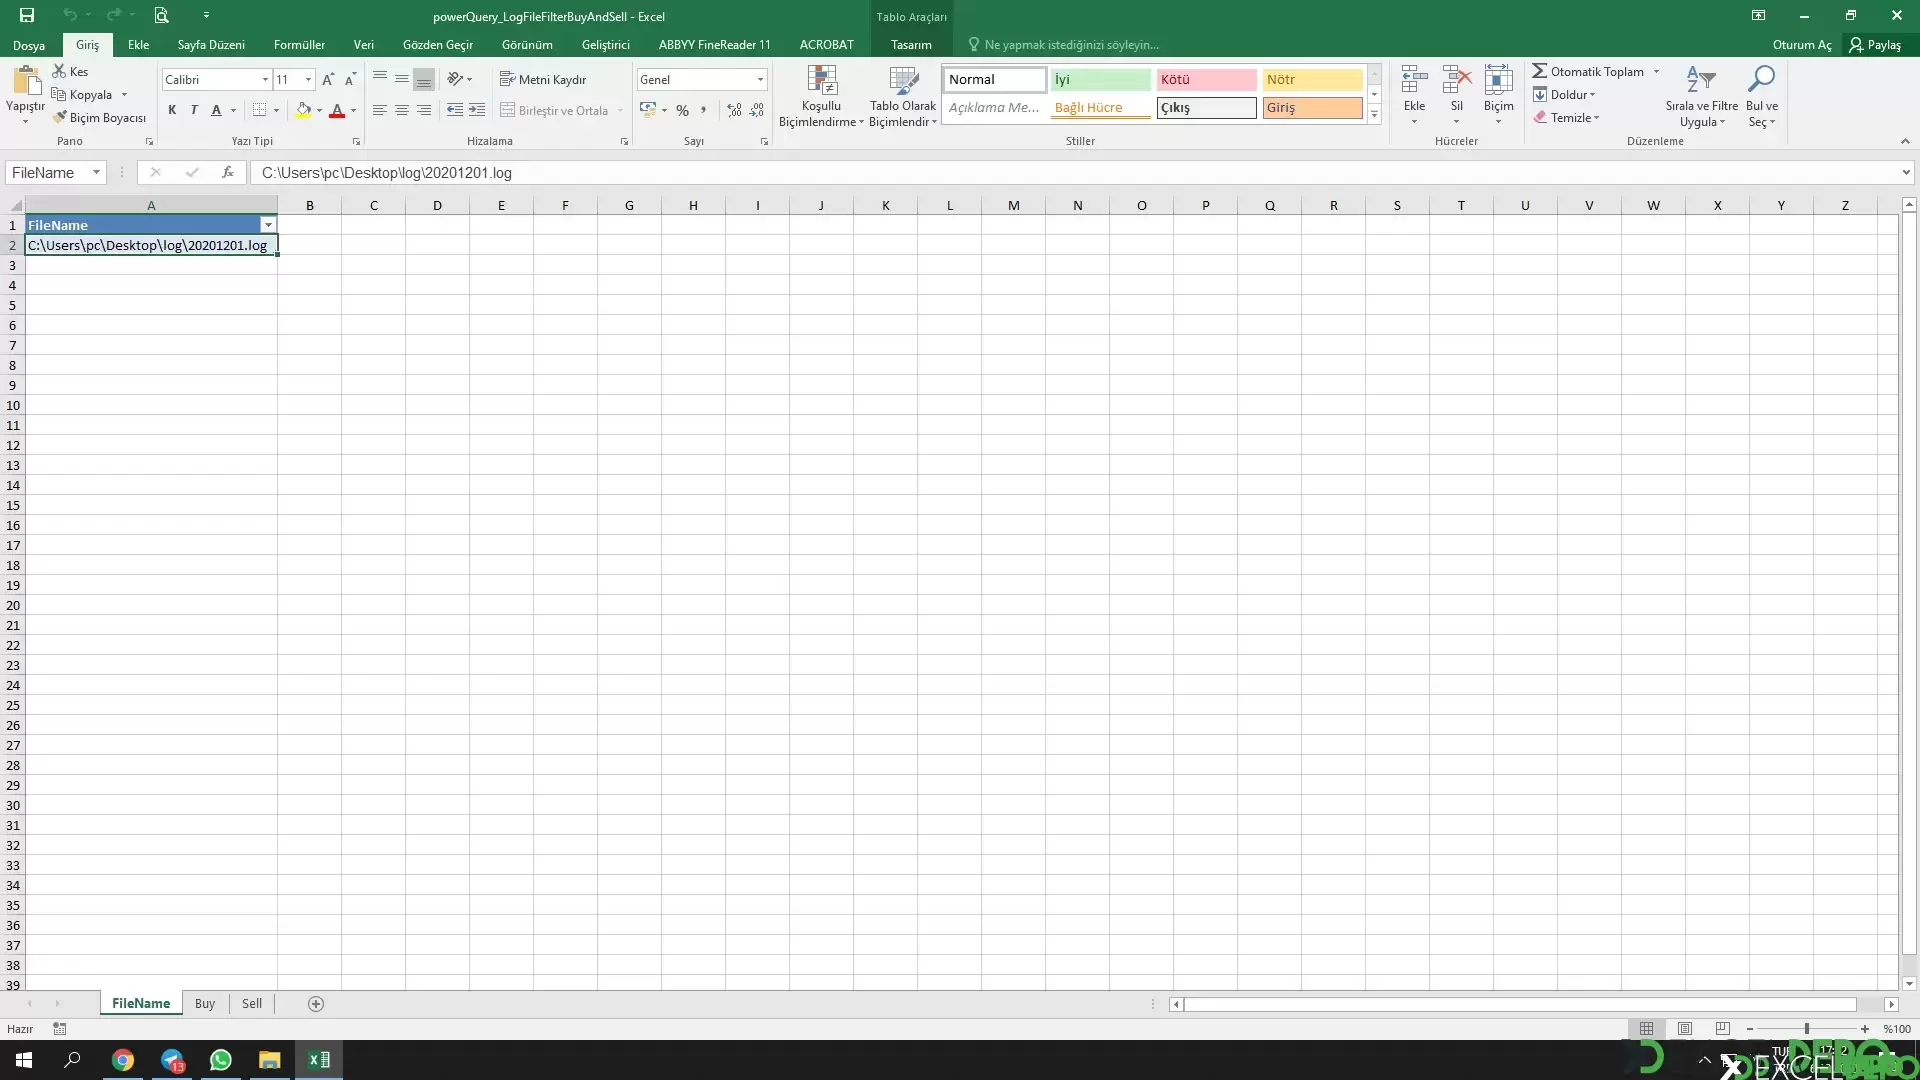Open the font size dropdown
Screen dimensions: 1920x1080
pyautogui.click(x=309, y=79)
